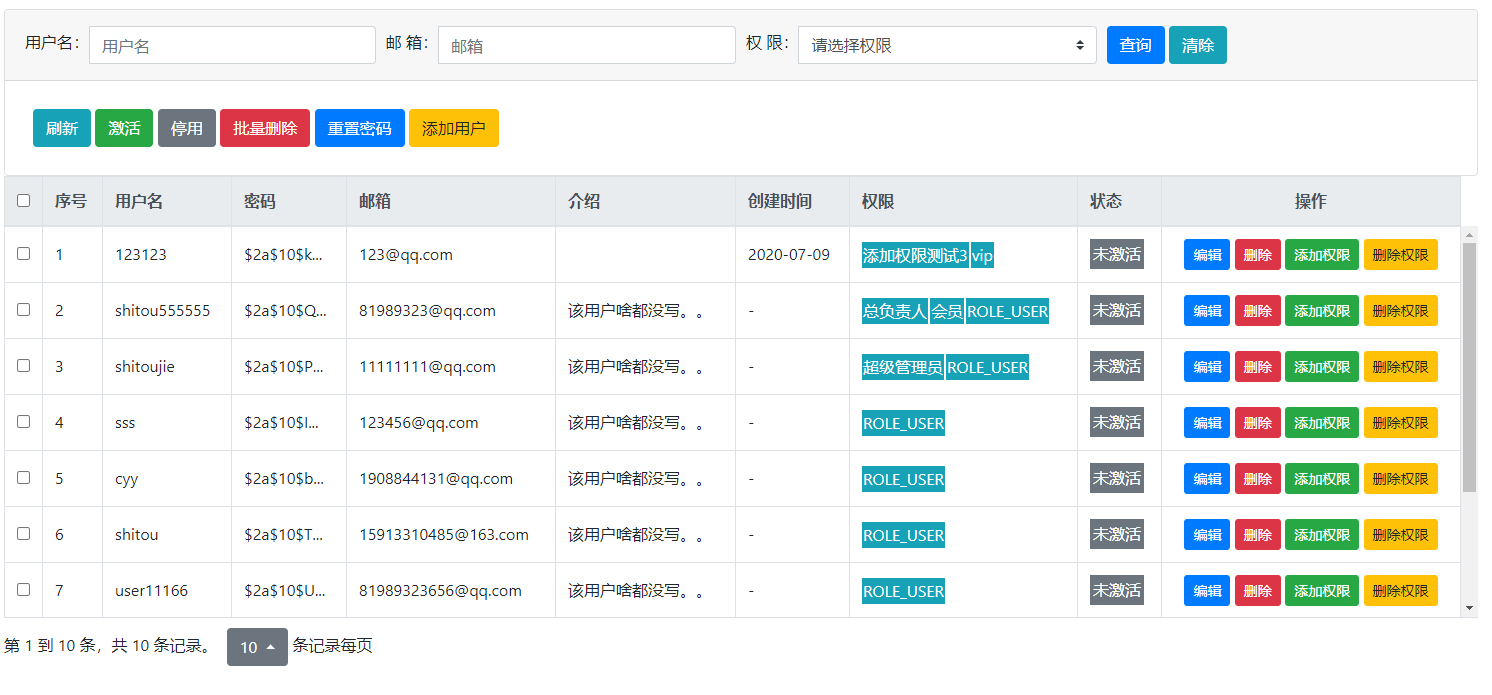Click 删除 for user shitoujie
Viewport: 1492px width, 695px height.
pyautogui.click(x=1258, y=367)
